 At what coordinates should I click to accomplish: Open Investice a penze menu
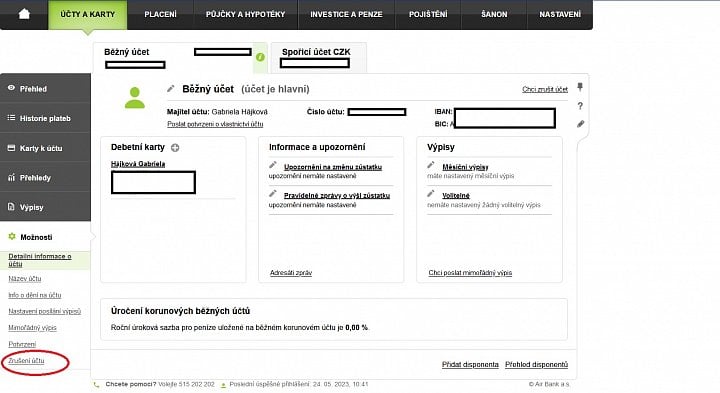coord(346,14)
